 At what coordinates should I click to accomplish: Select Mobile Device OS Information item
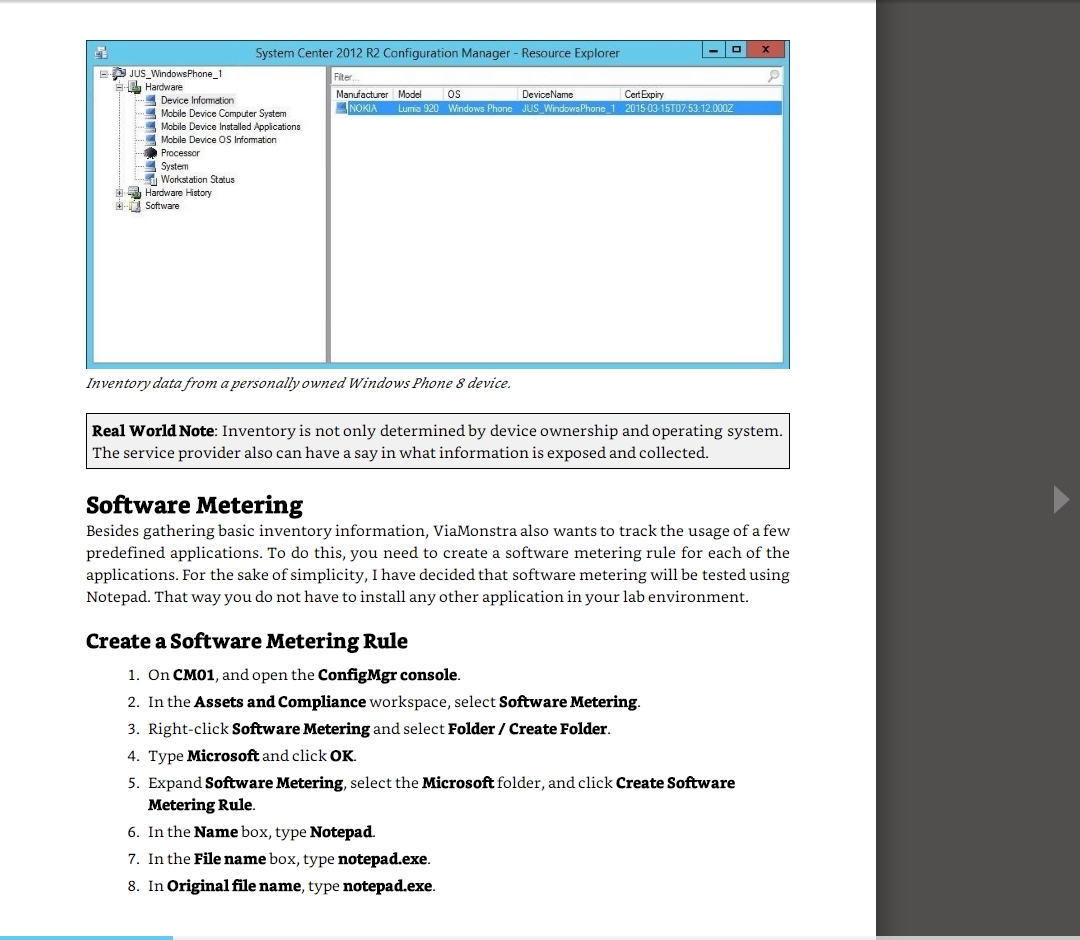point(218,140)
